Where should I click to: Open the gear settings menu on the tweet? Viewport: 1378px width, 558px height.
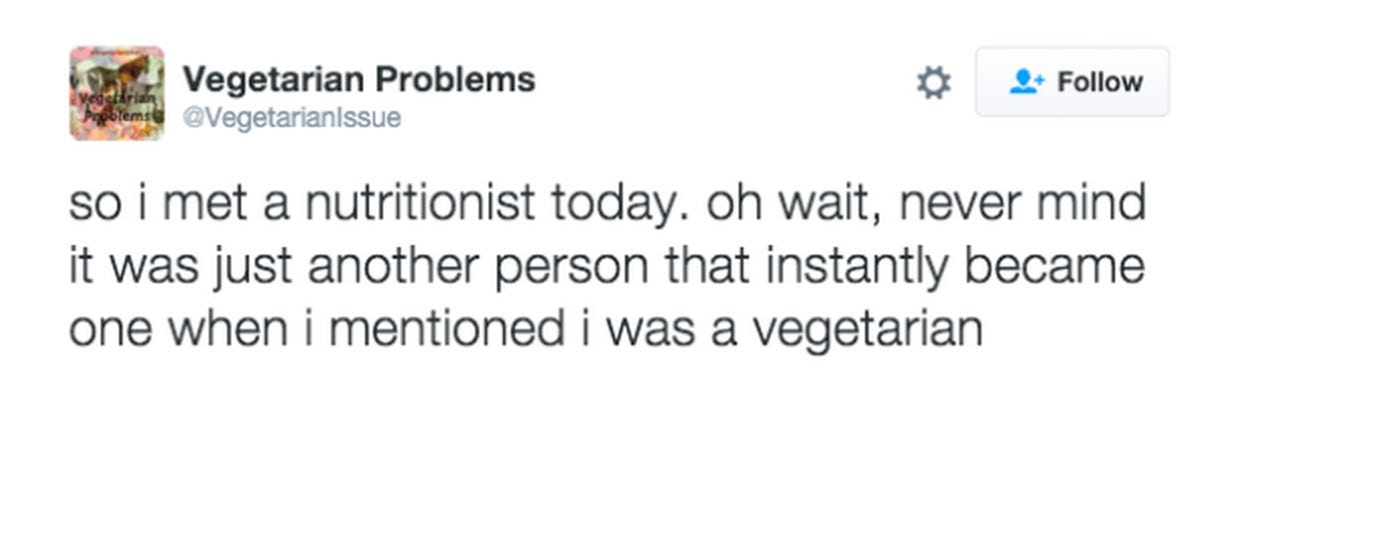934,82
